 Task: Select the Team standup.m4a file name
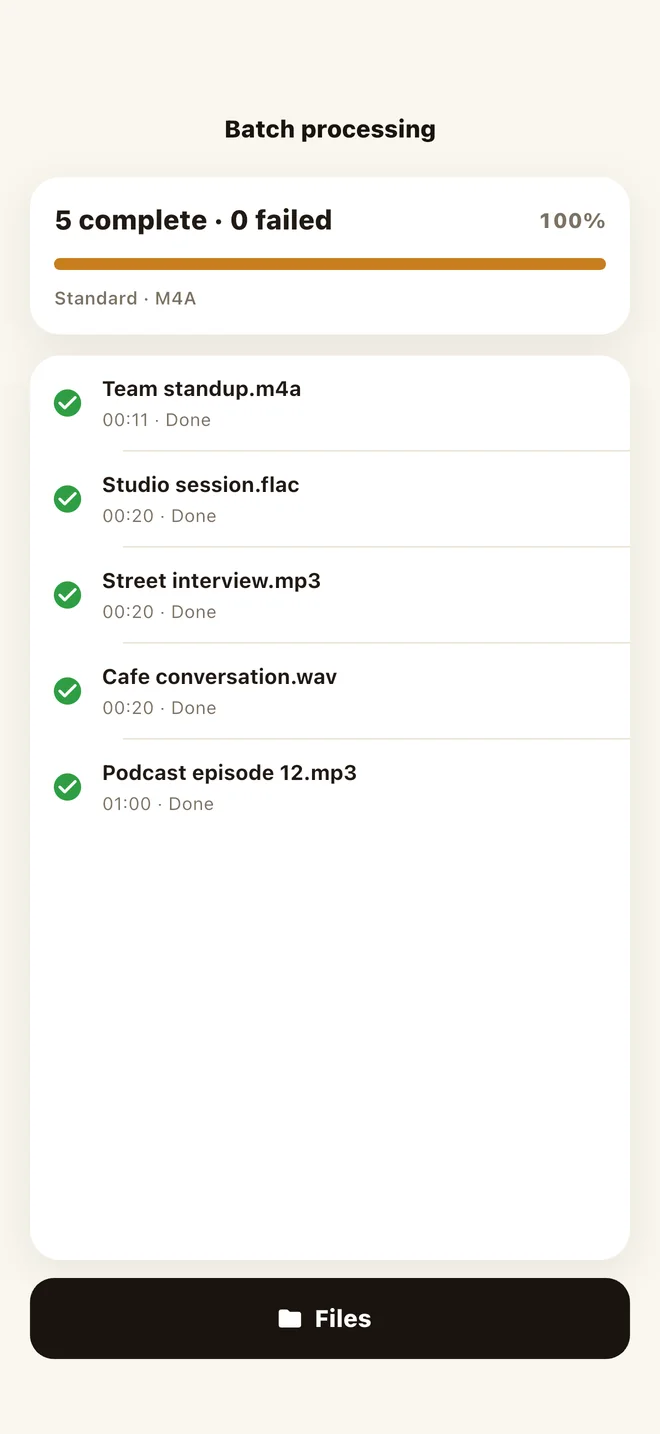click(x=201, y=389)
